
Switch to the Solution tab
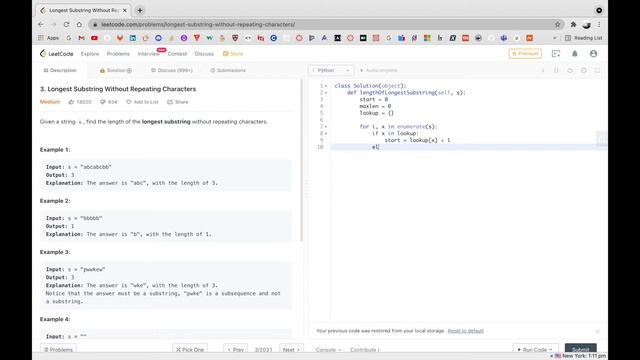[x=116, y=71]
